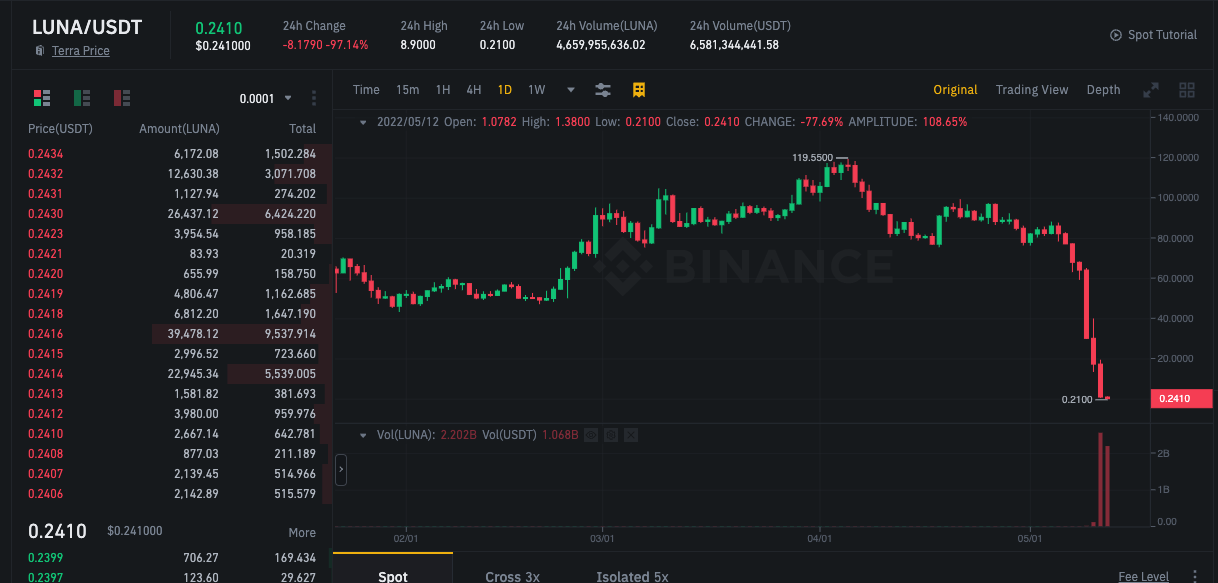This screenshot has height=583, width=1218.
Task: Open Spot Tutorial link
Action: (1162, 35)
